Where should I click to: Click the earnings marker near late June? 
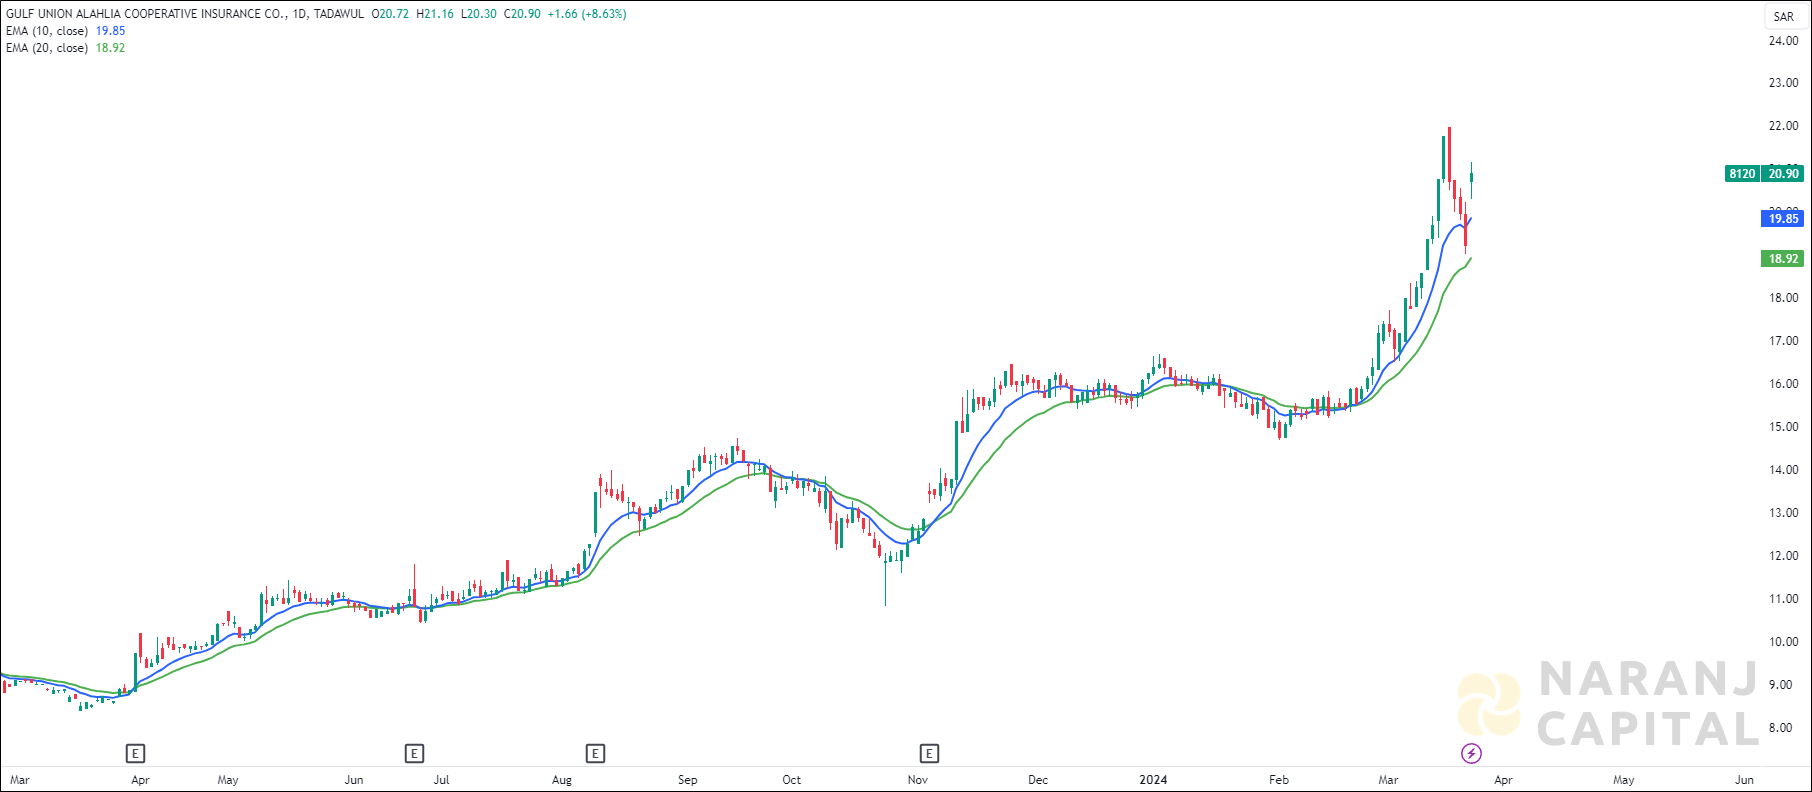(414, 753)
